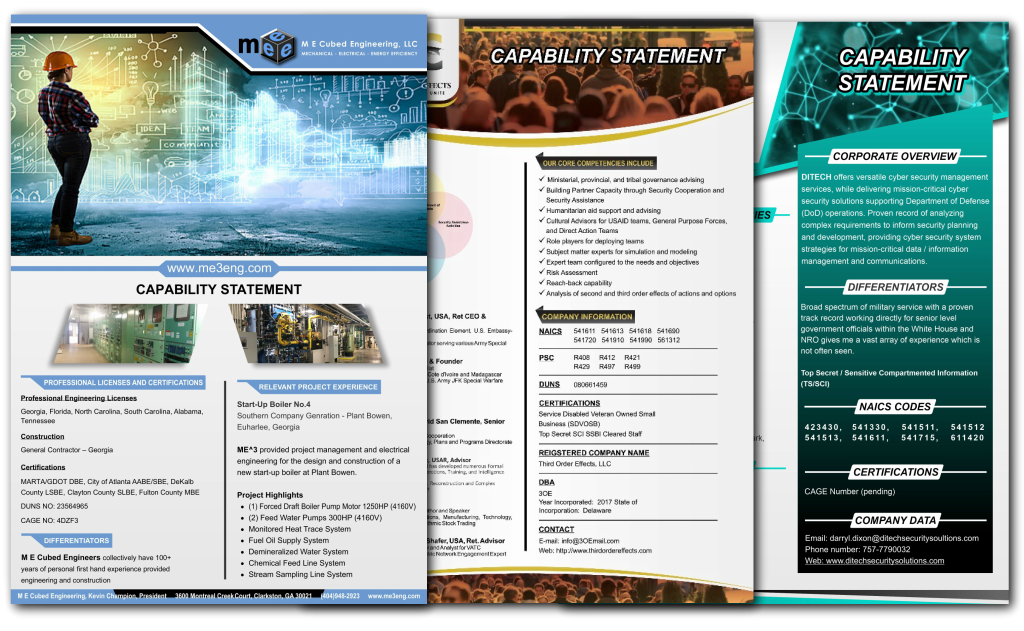Image resolution: width=1024 pixels, height=631 pixels.
Task: Open the www.me3eng.com link
Action: point(218,268)
